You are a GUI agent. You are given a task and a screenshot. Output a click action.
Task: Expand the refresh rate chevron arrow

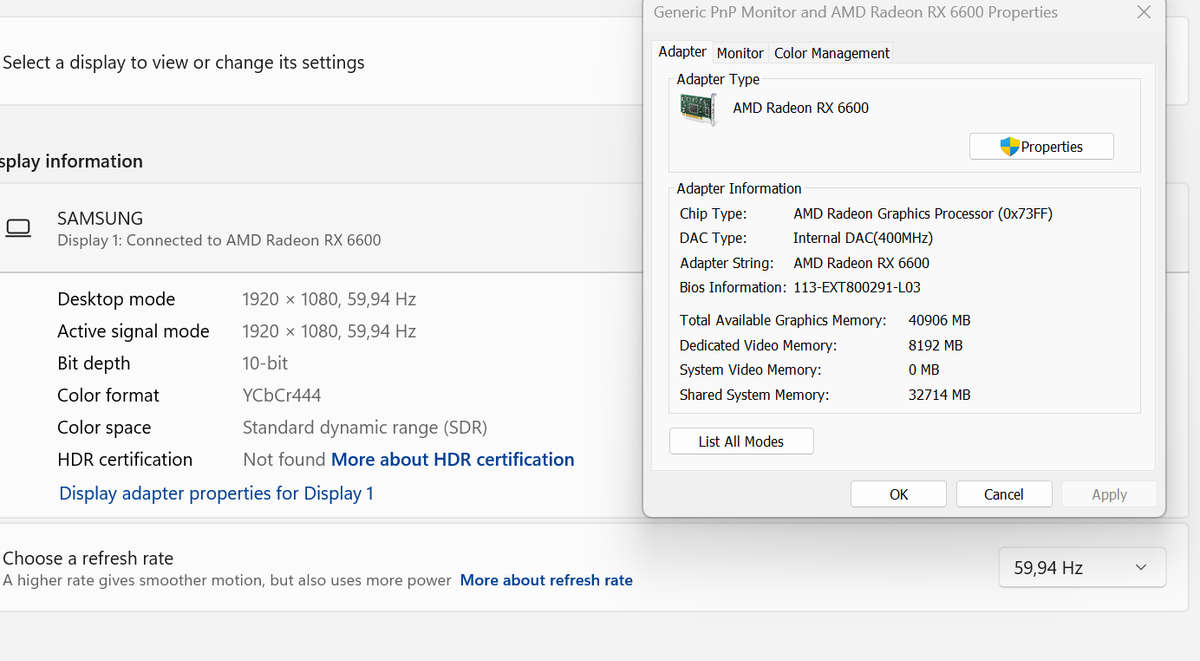pos(1141,568)
